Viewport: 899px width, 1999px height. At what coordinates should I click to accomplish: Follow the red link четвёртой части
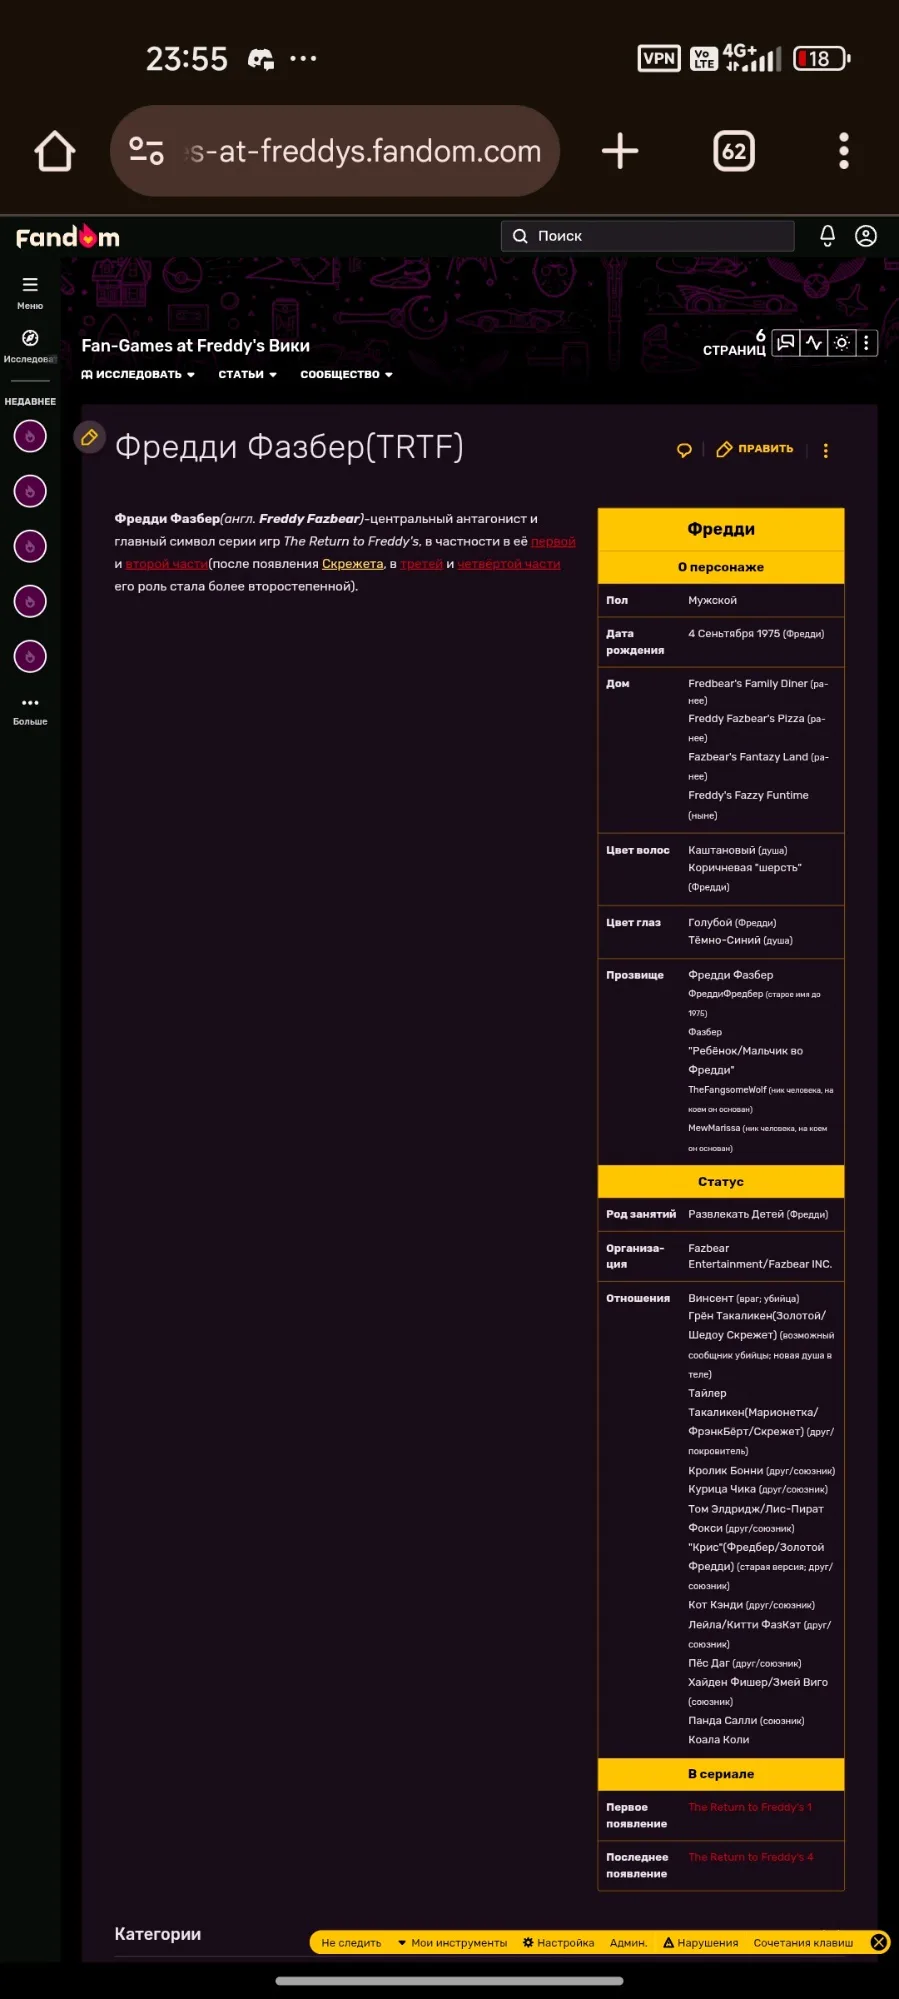[x=508, y=564]
